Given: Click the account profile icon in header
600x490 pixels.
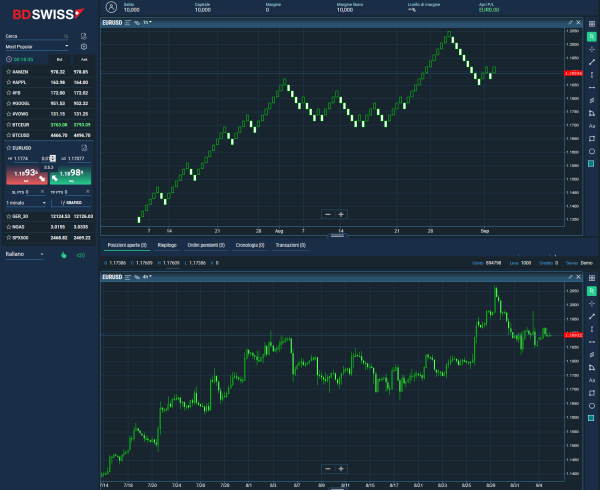Looking at the screenshot, I should [111, 8].
